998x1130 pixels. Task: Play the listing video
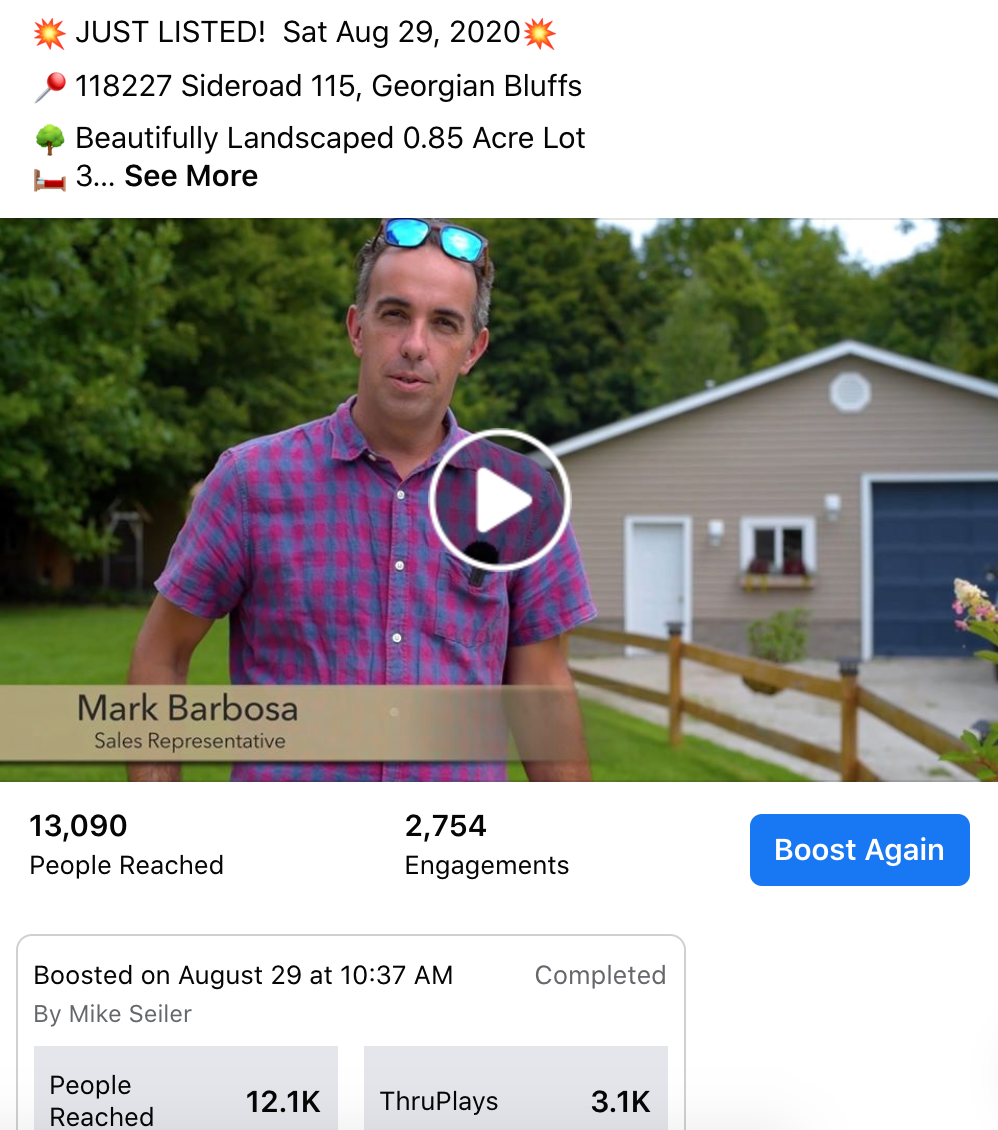pyautogui.click(x=499, y=500)
